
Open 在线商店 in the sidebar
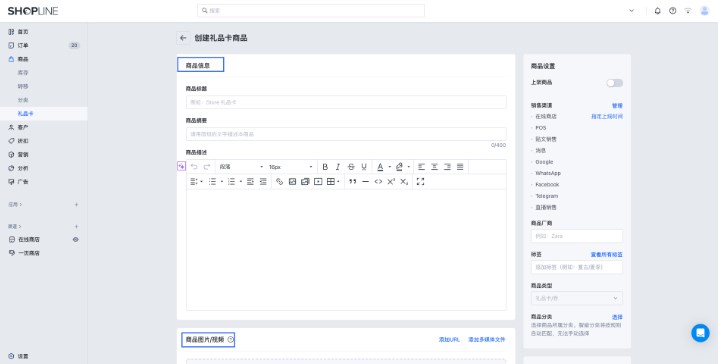(29, 239)
